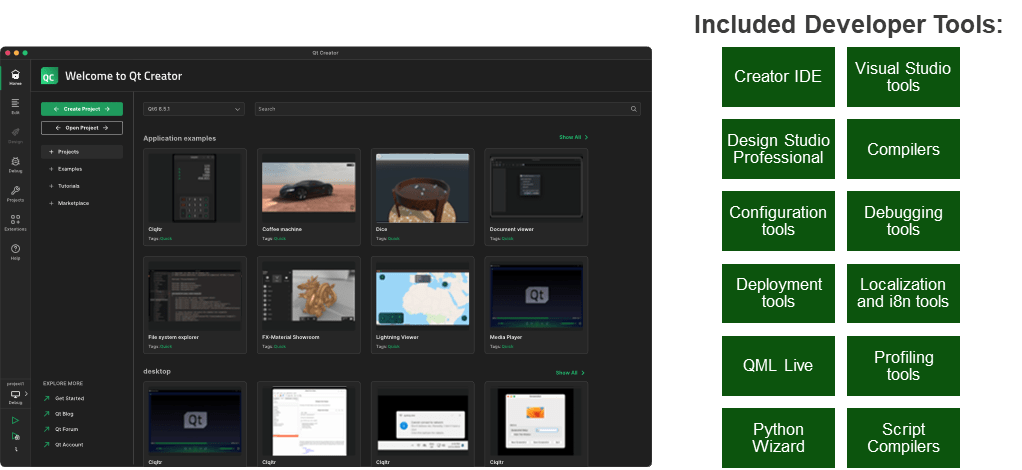This screenshot has height=470, width=1022.
Task: Open the Get Started link
Action: click(69, 398)
